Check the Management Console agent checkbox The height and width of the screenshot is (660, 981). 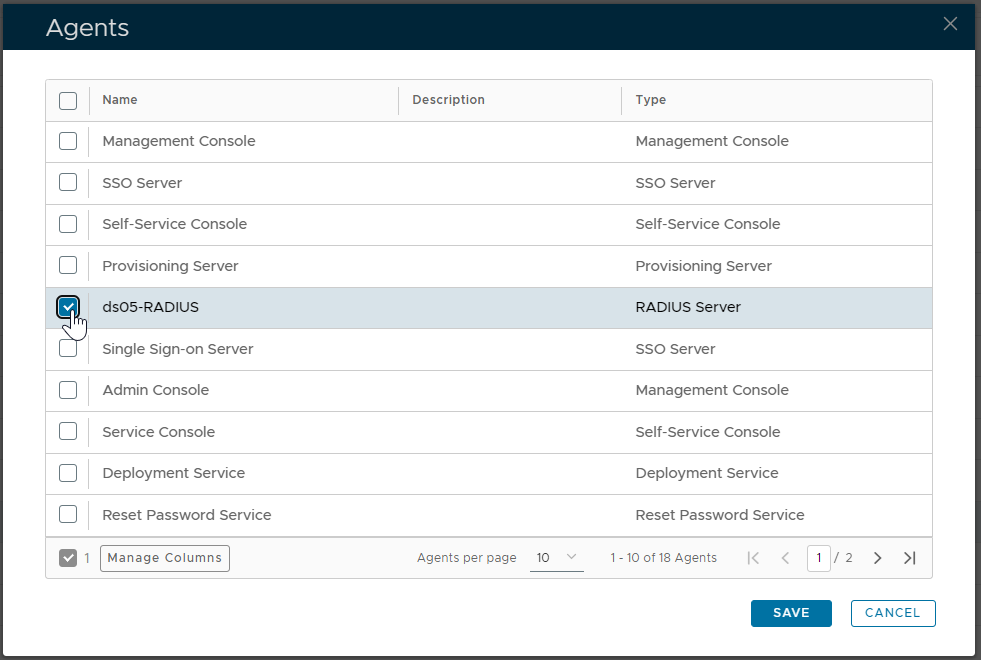pyautogui.click(x=68, y=141)
